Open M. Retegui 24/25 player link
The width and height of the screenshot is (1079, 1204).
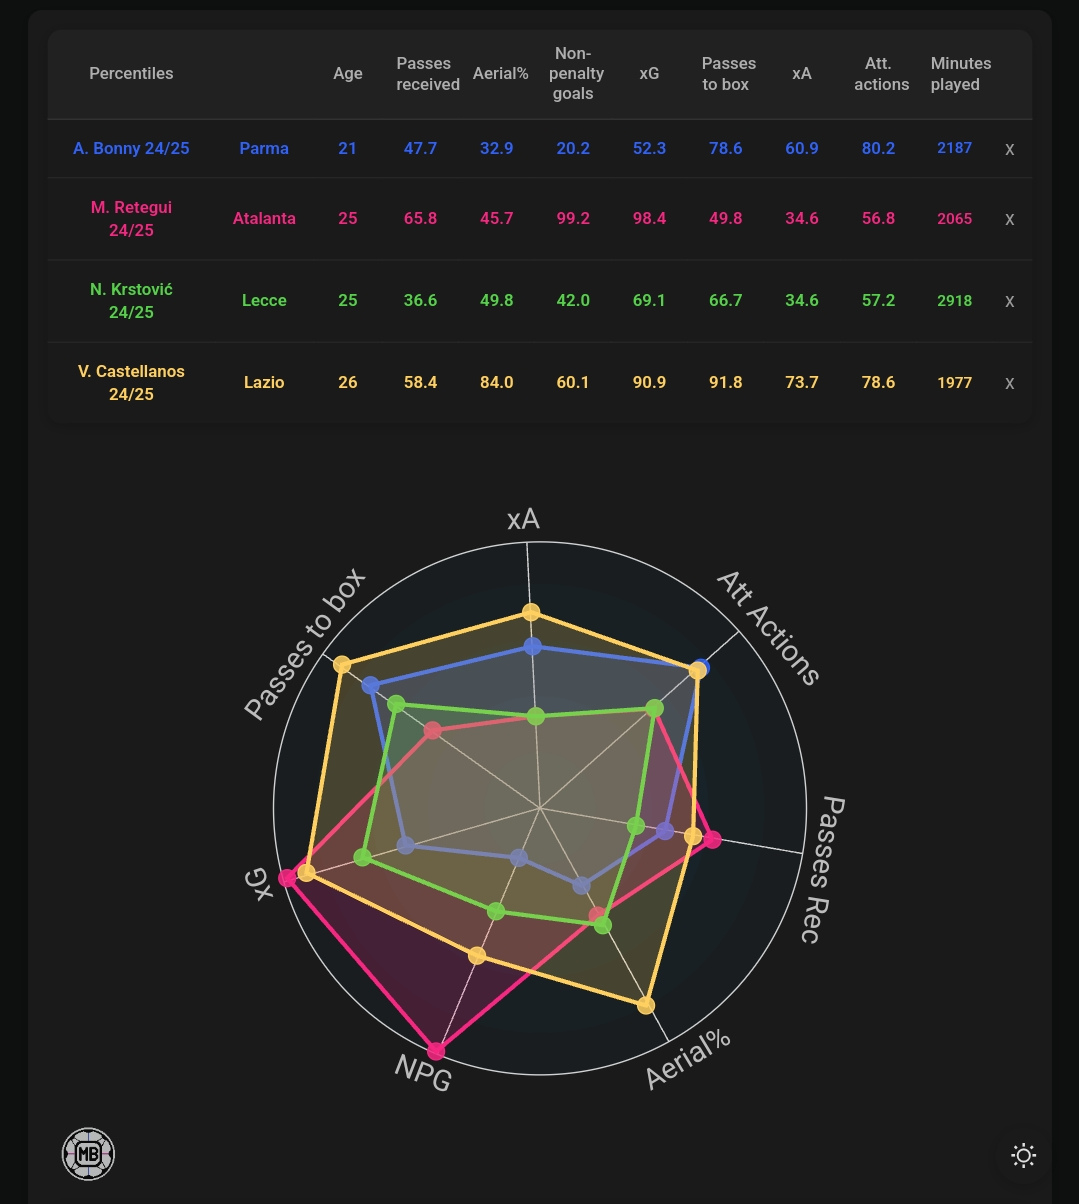[x=131, y=218]
